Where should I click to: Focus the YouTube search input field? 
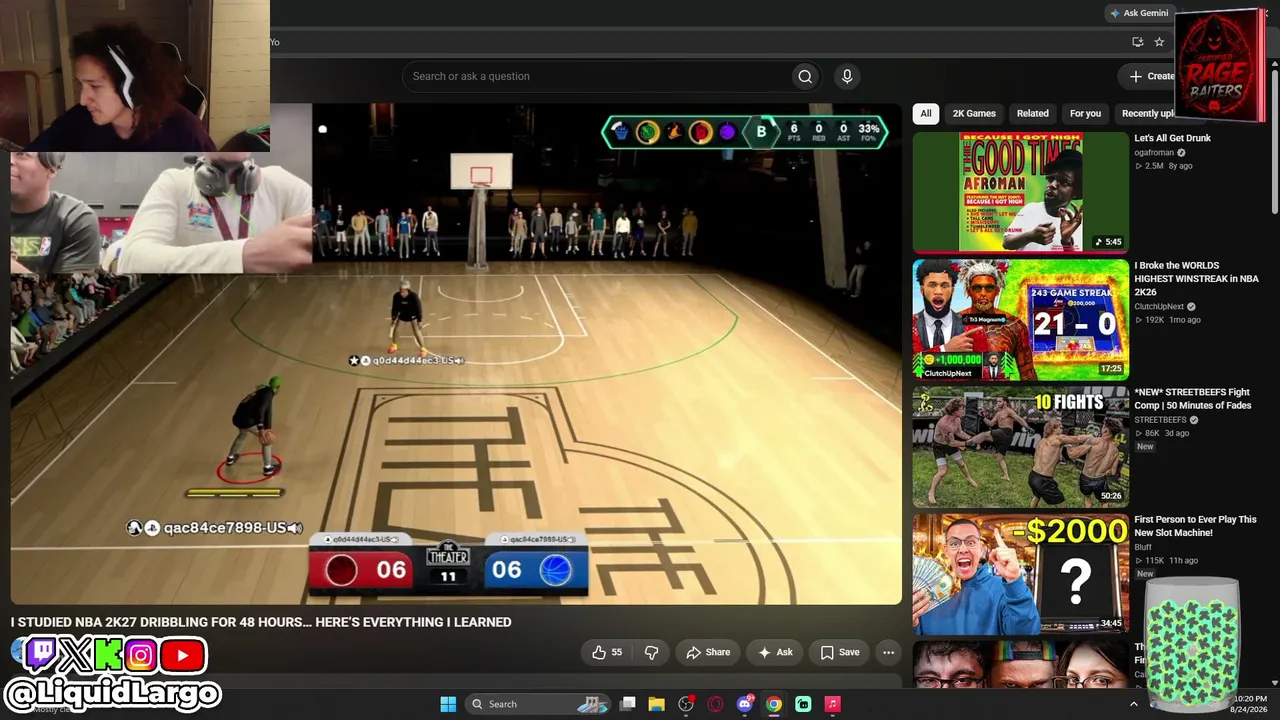596,76
